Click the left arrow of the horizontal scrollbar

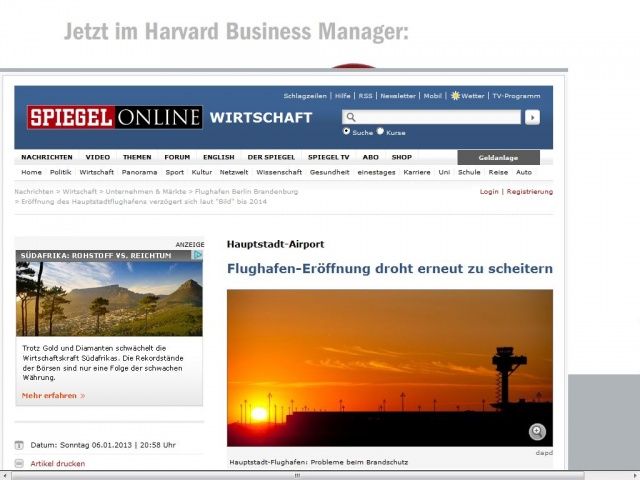tap(4, 476)
